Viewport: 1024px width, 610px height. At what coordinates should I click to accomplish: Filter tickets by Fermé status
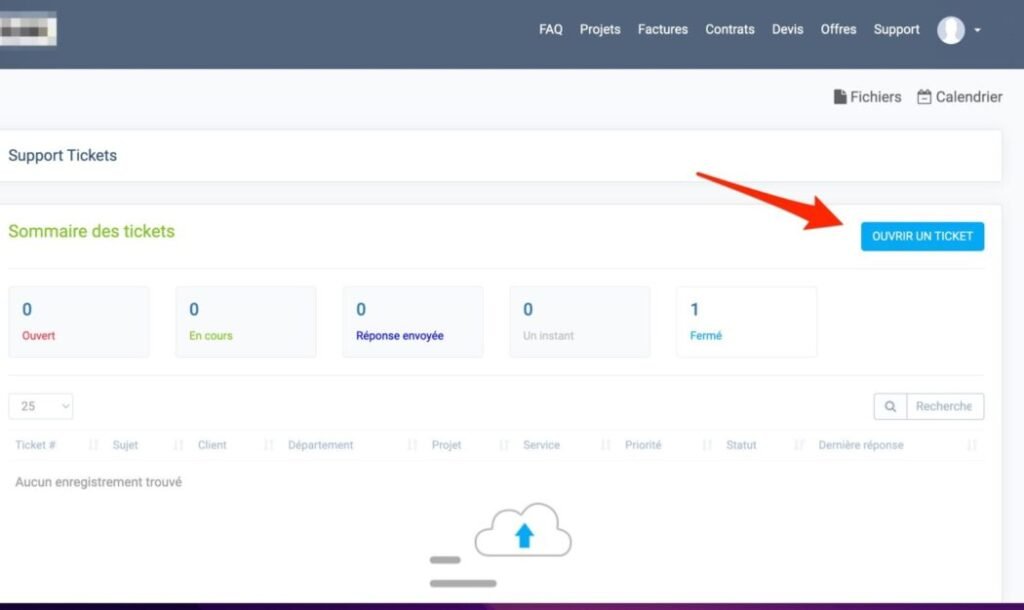point(746,322)
